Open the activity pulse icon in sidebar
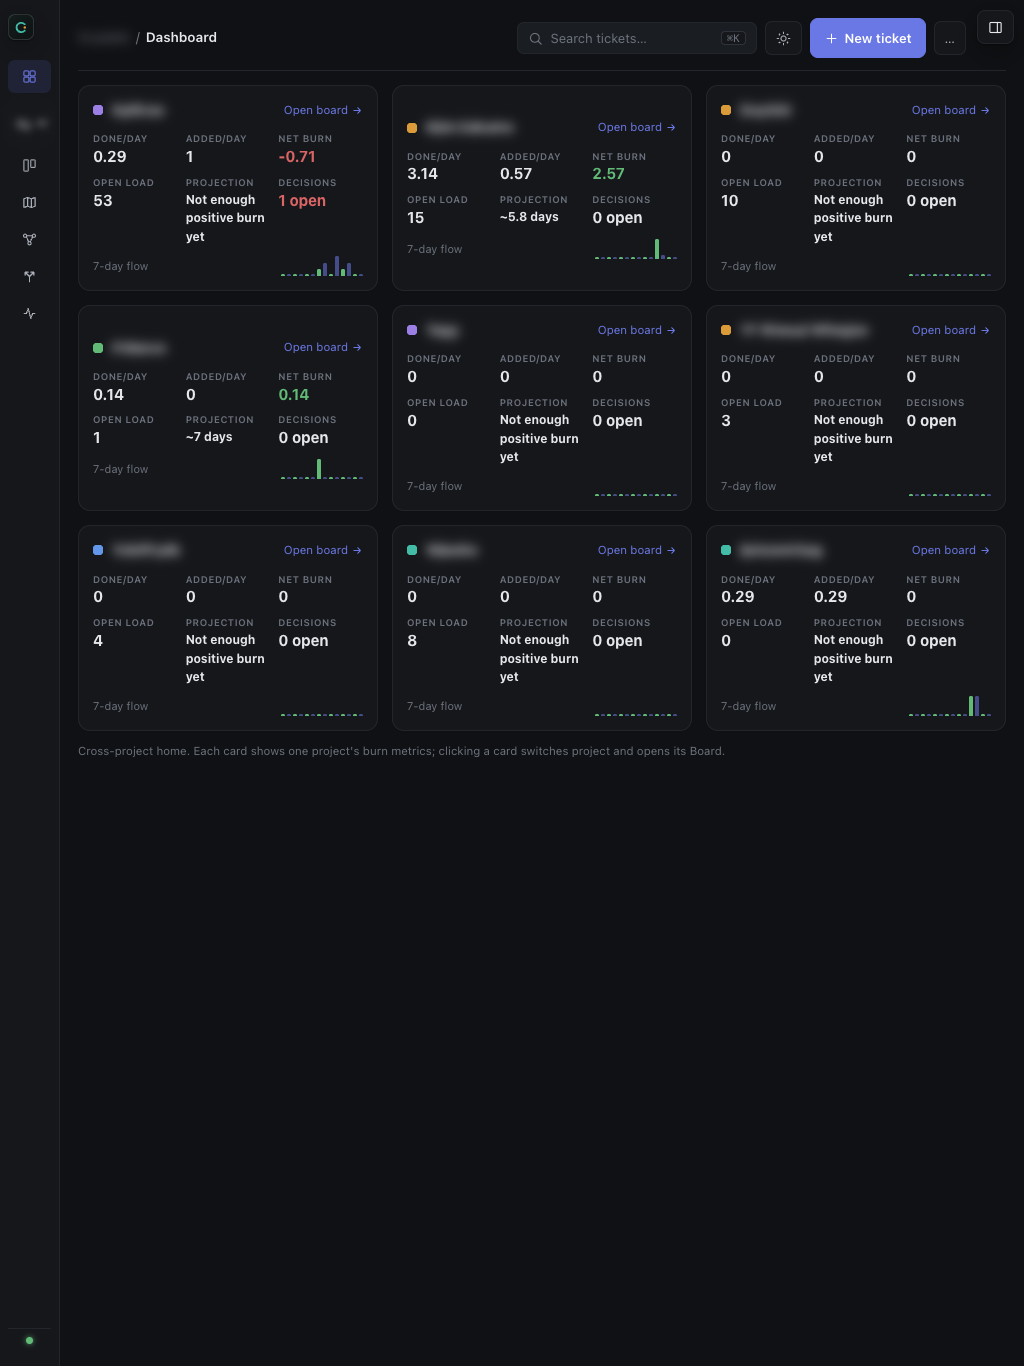Screen dimensions: 1024x1366 [x=30, y=313]
